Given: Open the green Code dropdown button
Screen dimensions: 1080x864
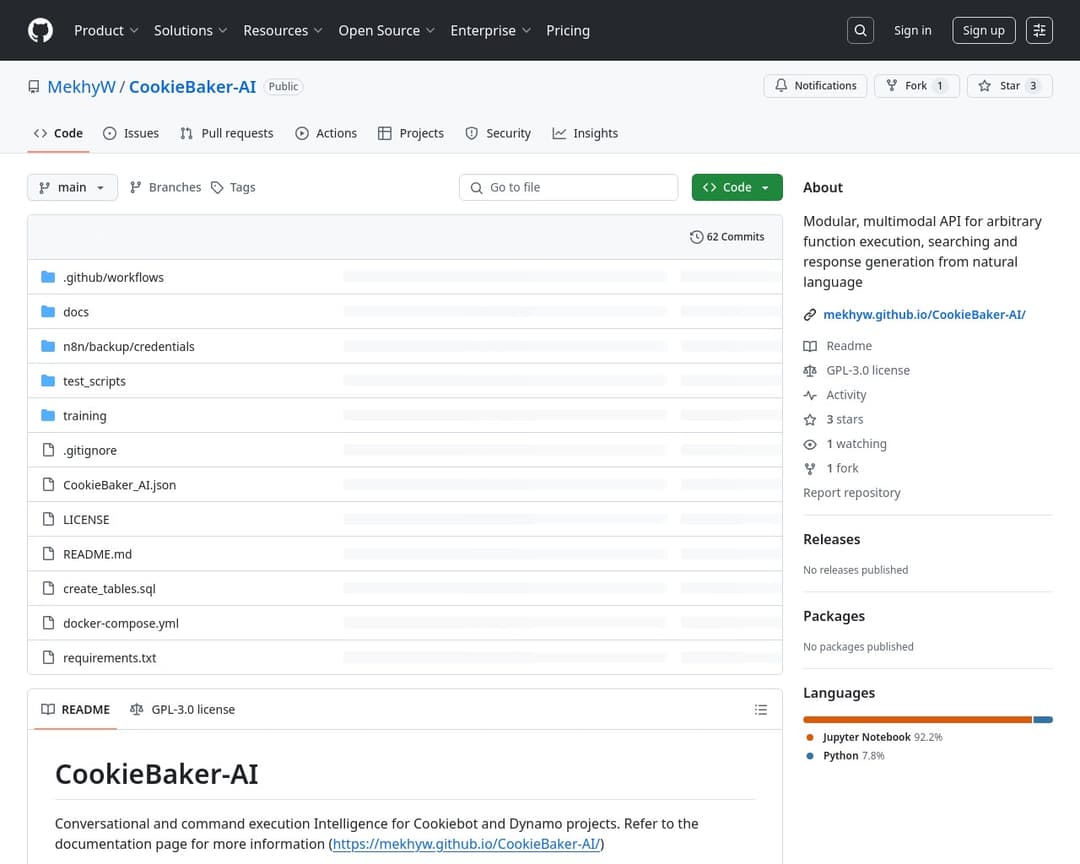Looking at the screenshot, I should (737, 187).
